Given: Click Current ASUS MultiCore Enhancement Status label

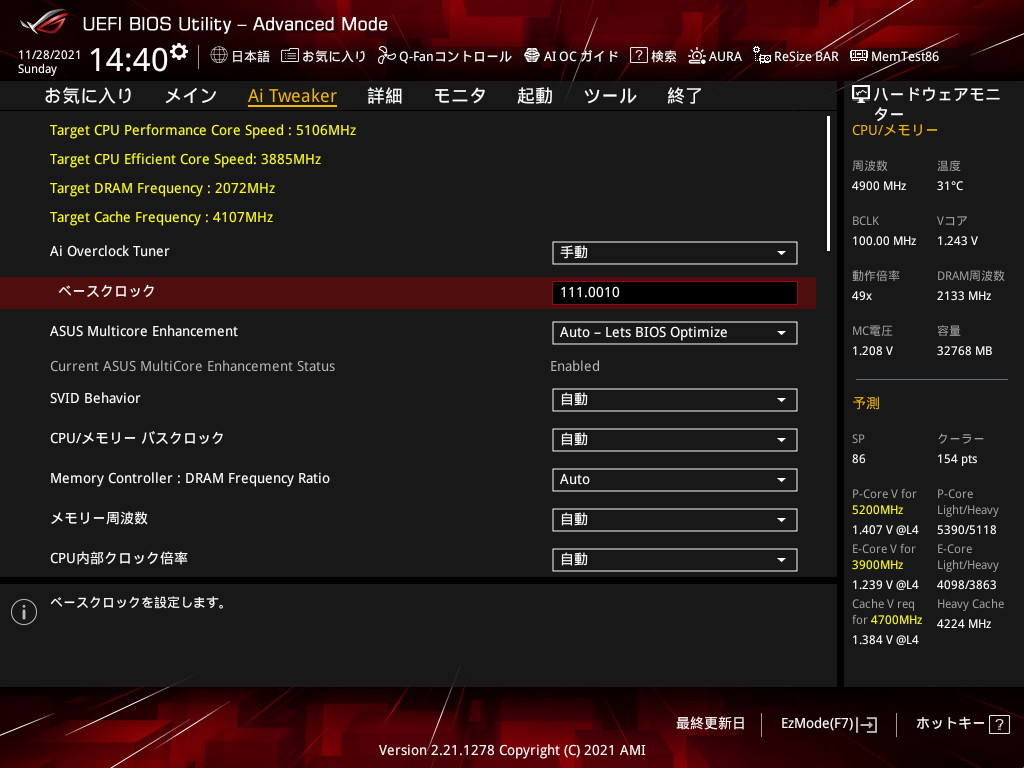Looking at the screenshot, I should 193,366.
